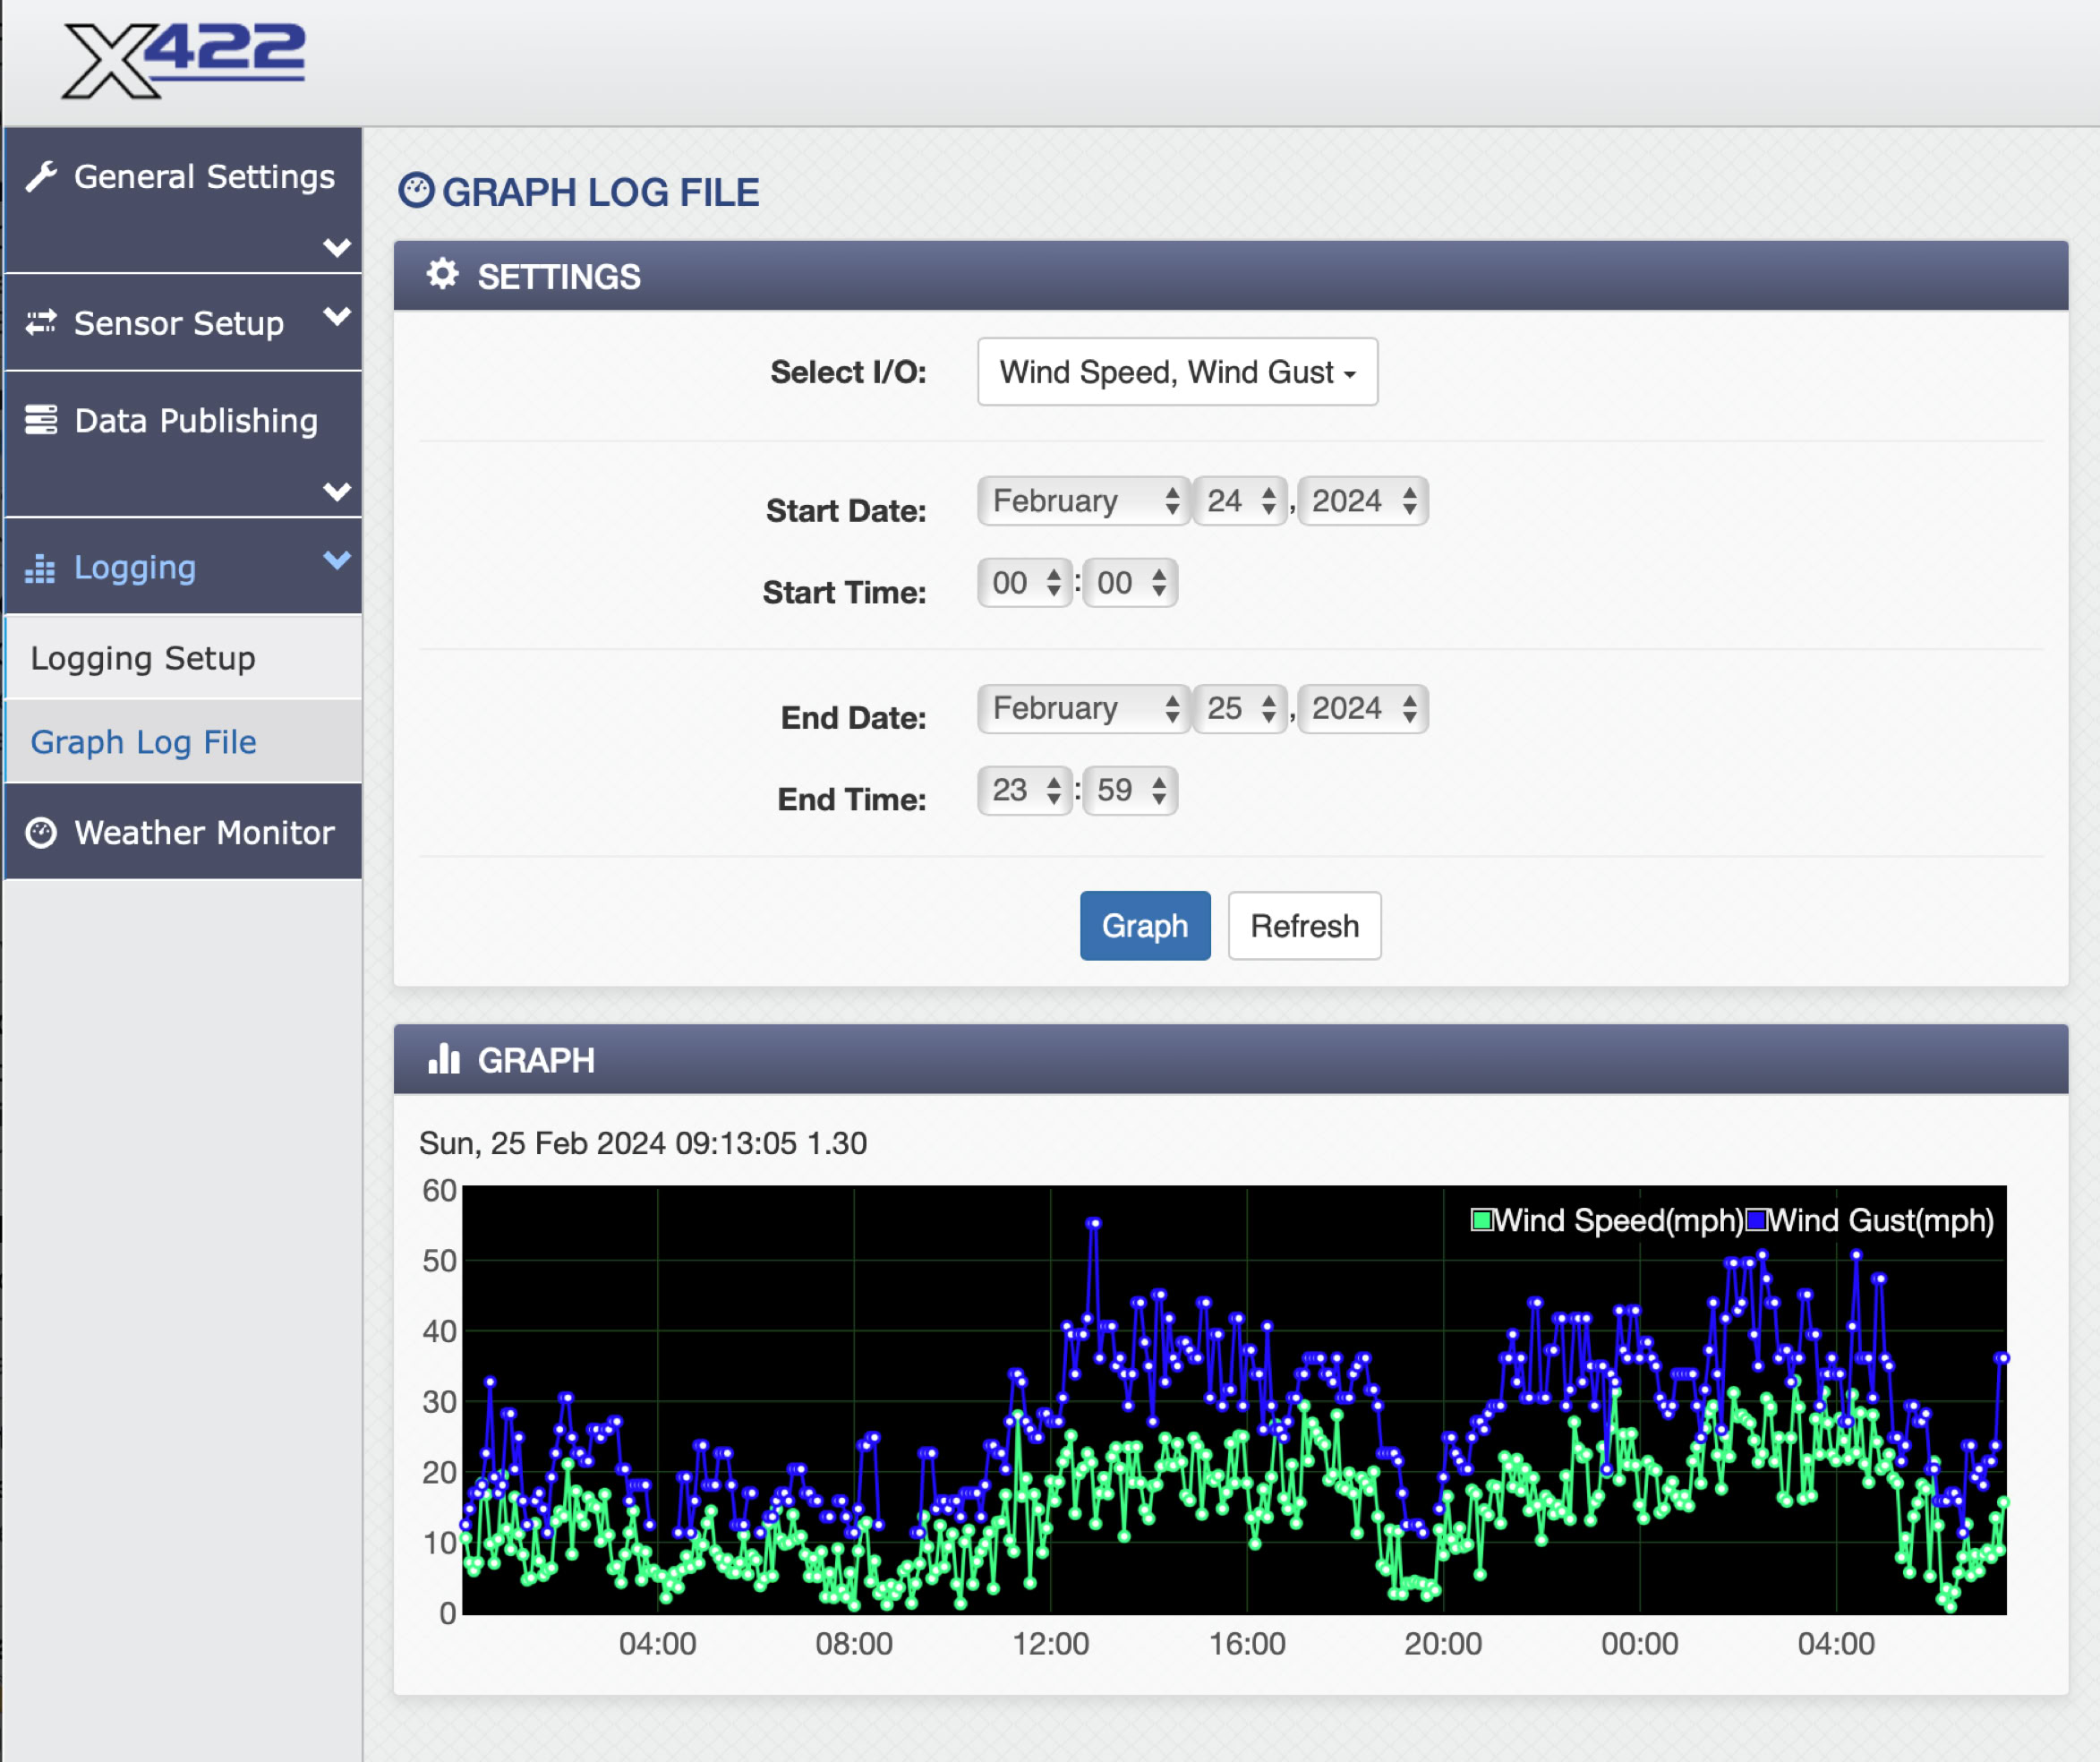The height and width of the screenshot is (1762, 2100).
Task: Click the Graph panel bar chart icon
Action: click(x=443, y=1059)
